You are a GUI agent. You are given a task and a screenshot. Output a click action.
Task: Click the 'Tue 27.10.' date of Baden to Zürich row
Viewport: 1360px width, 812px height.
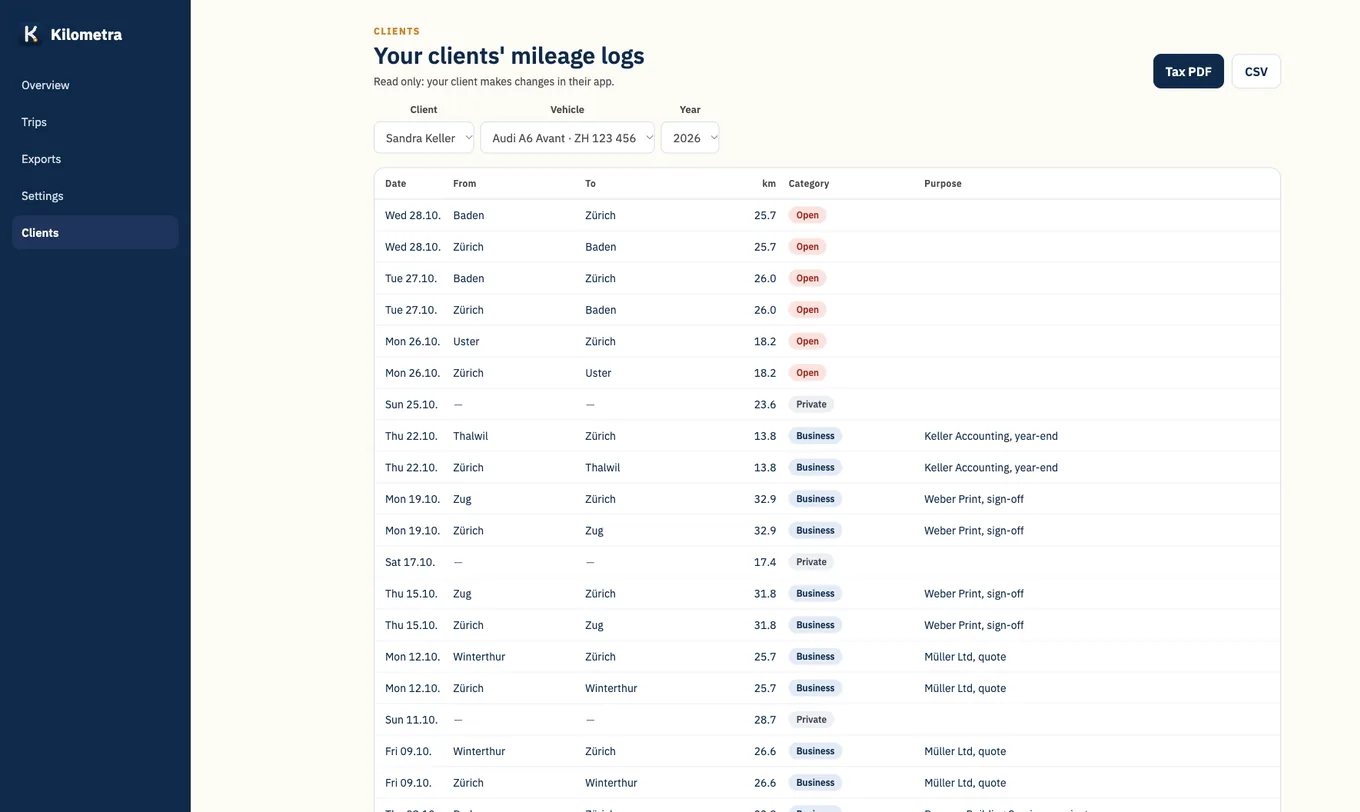(411, 279)
